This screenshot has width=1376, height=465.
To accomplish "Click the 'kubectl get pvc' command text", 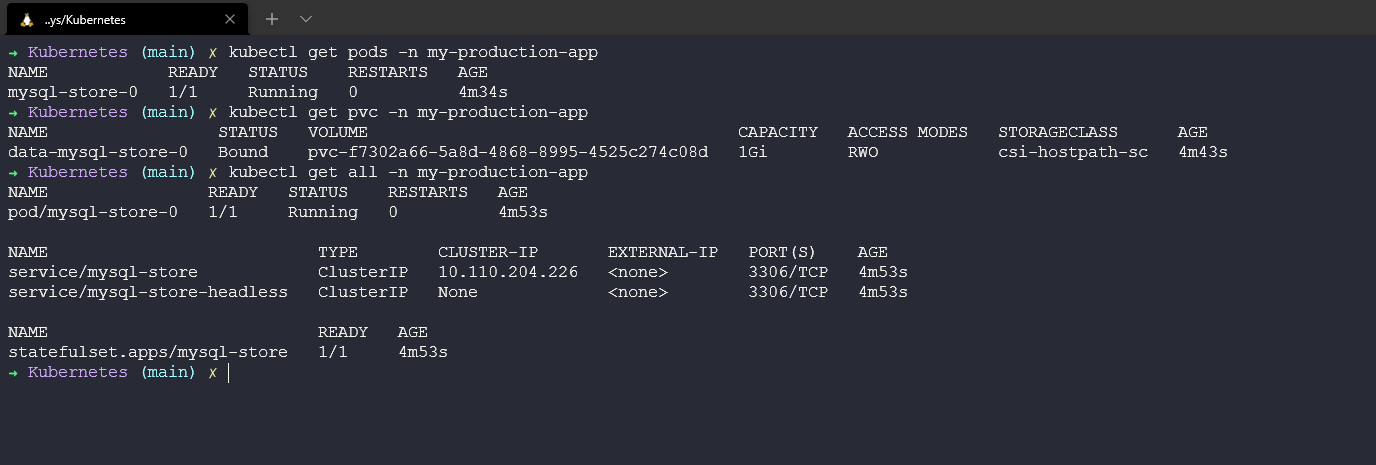I will 407,112.
